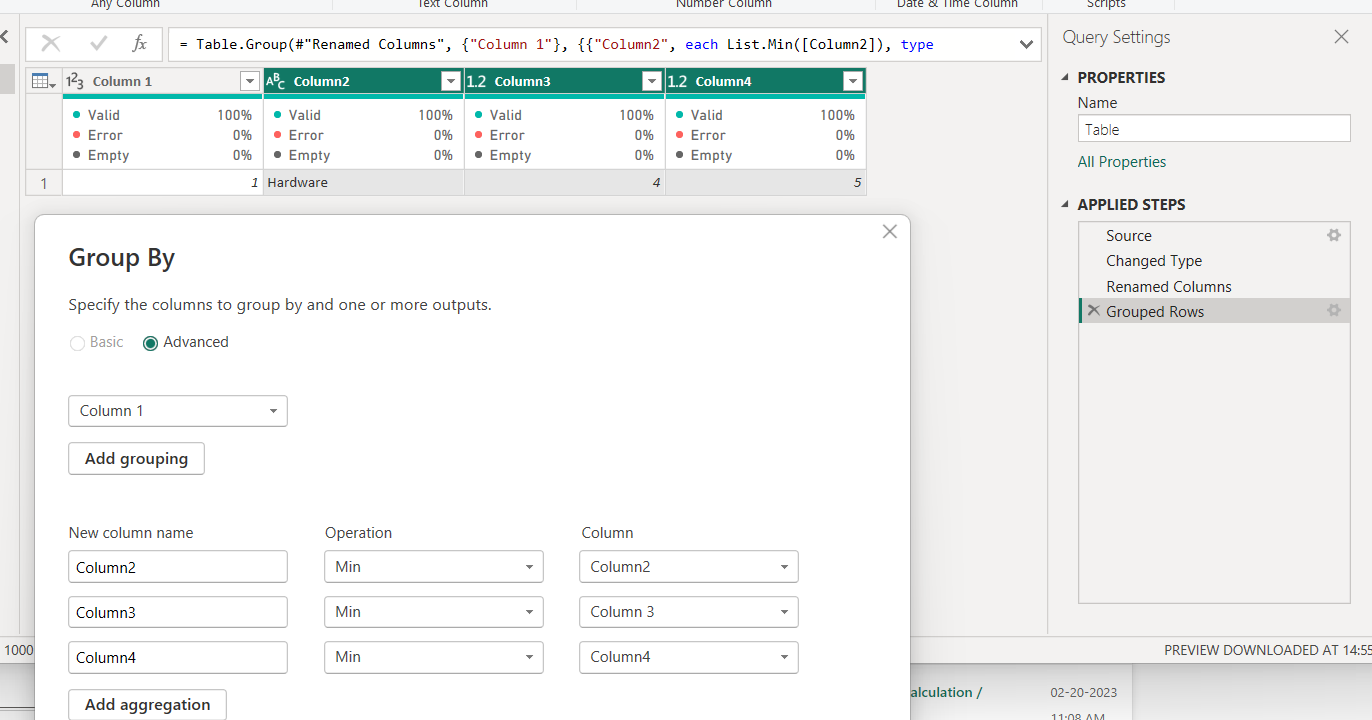
Task: Close the Query Settings pane
Action: coord(1342,37)
